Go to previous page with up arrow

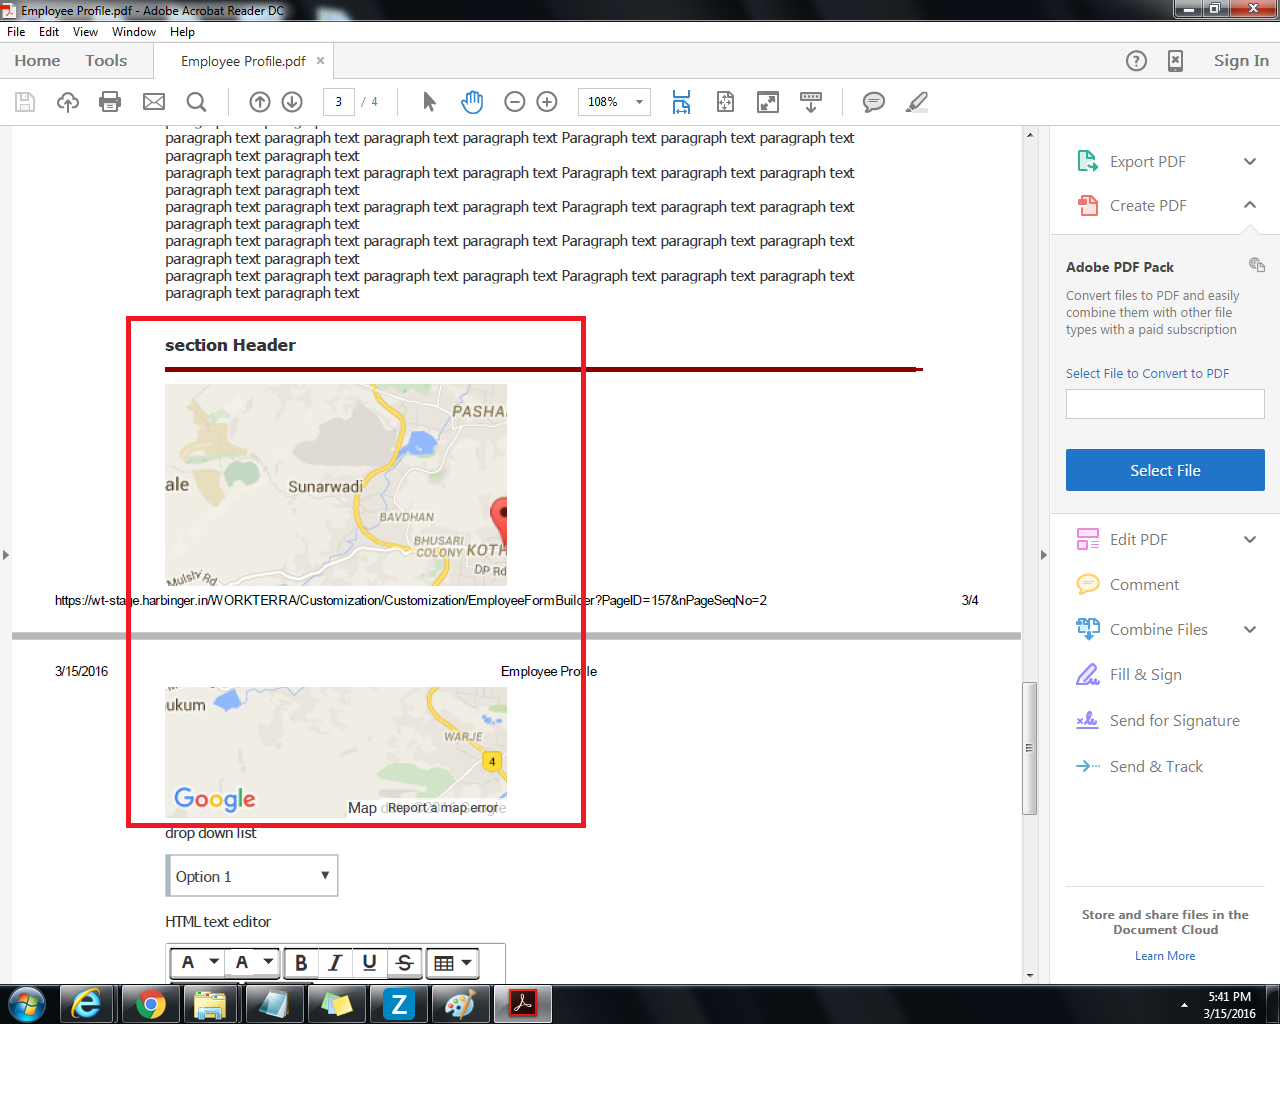[x=260, y=101]
